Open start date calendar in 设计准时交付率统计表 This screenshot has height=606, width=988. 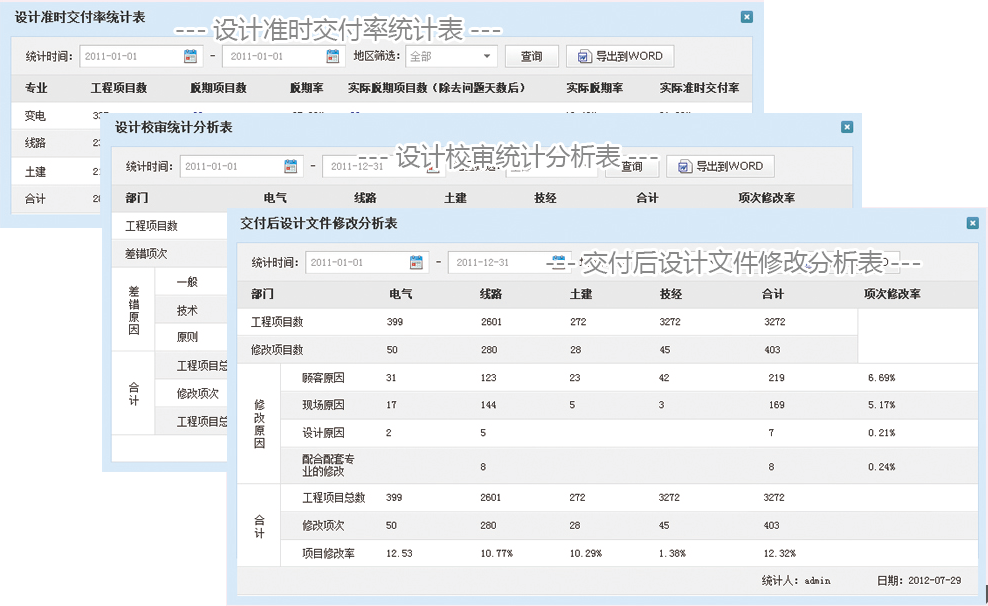[x=191, y=57]
